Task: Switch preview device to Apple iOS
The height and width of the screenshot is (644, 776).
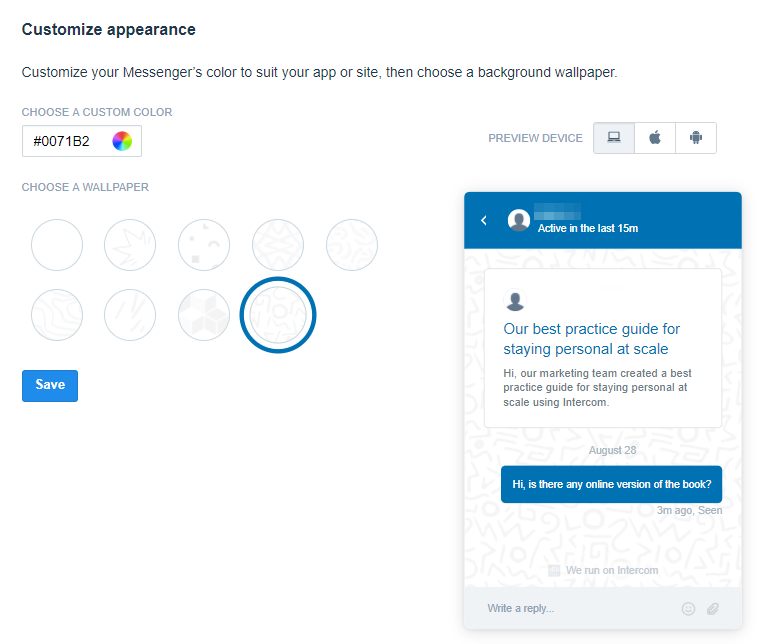Action: [x=655, y=138]
